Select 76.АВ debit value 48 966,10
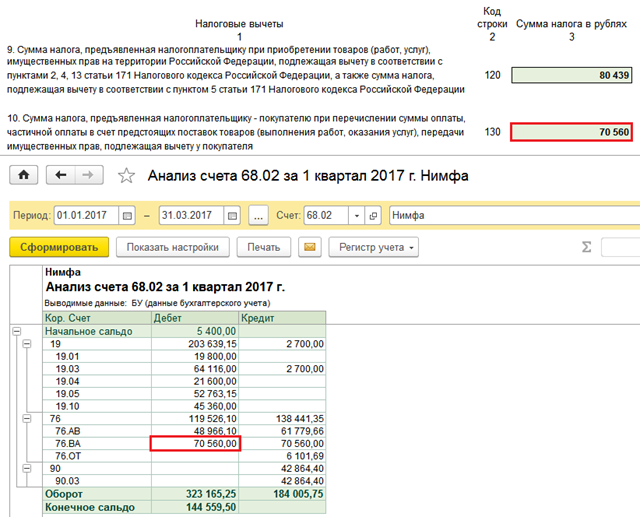This screenshot has height=517, width=640. (x=195, y=431)
